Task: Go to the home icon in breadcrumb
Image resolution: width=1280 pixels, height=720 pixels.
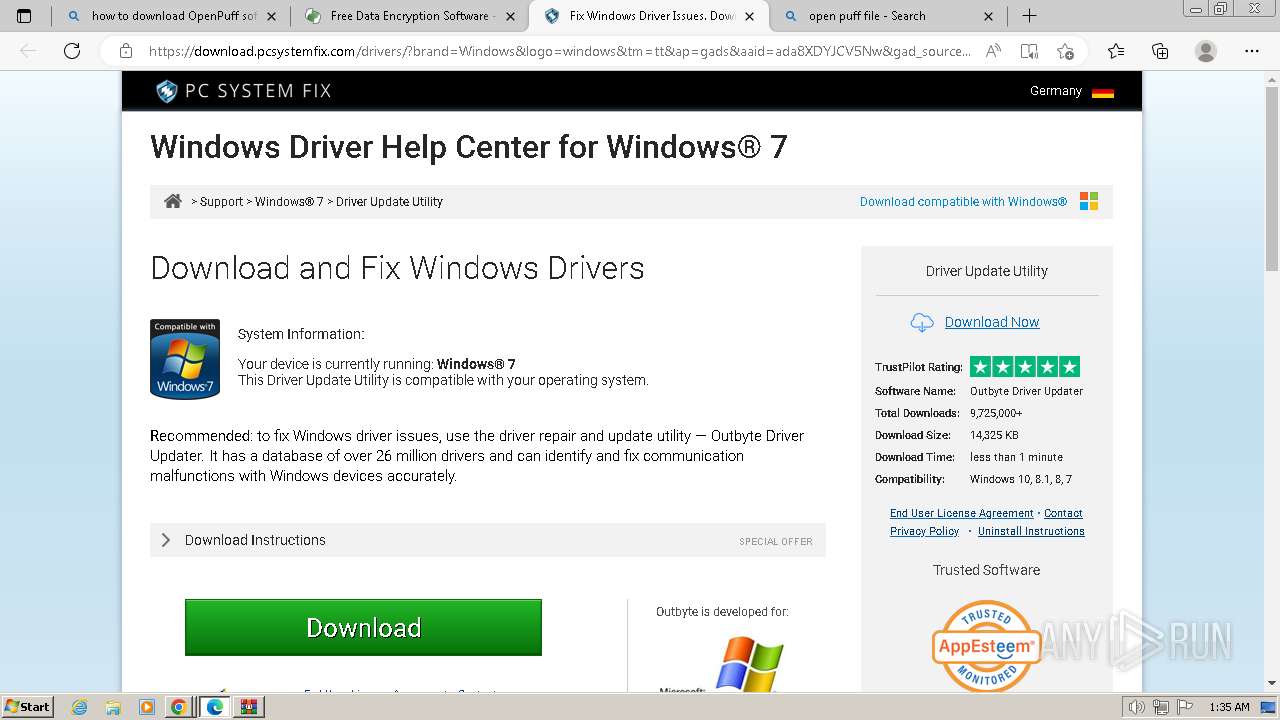Action: pos(173,201)
